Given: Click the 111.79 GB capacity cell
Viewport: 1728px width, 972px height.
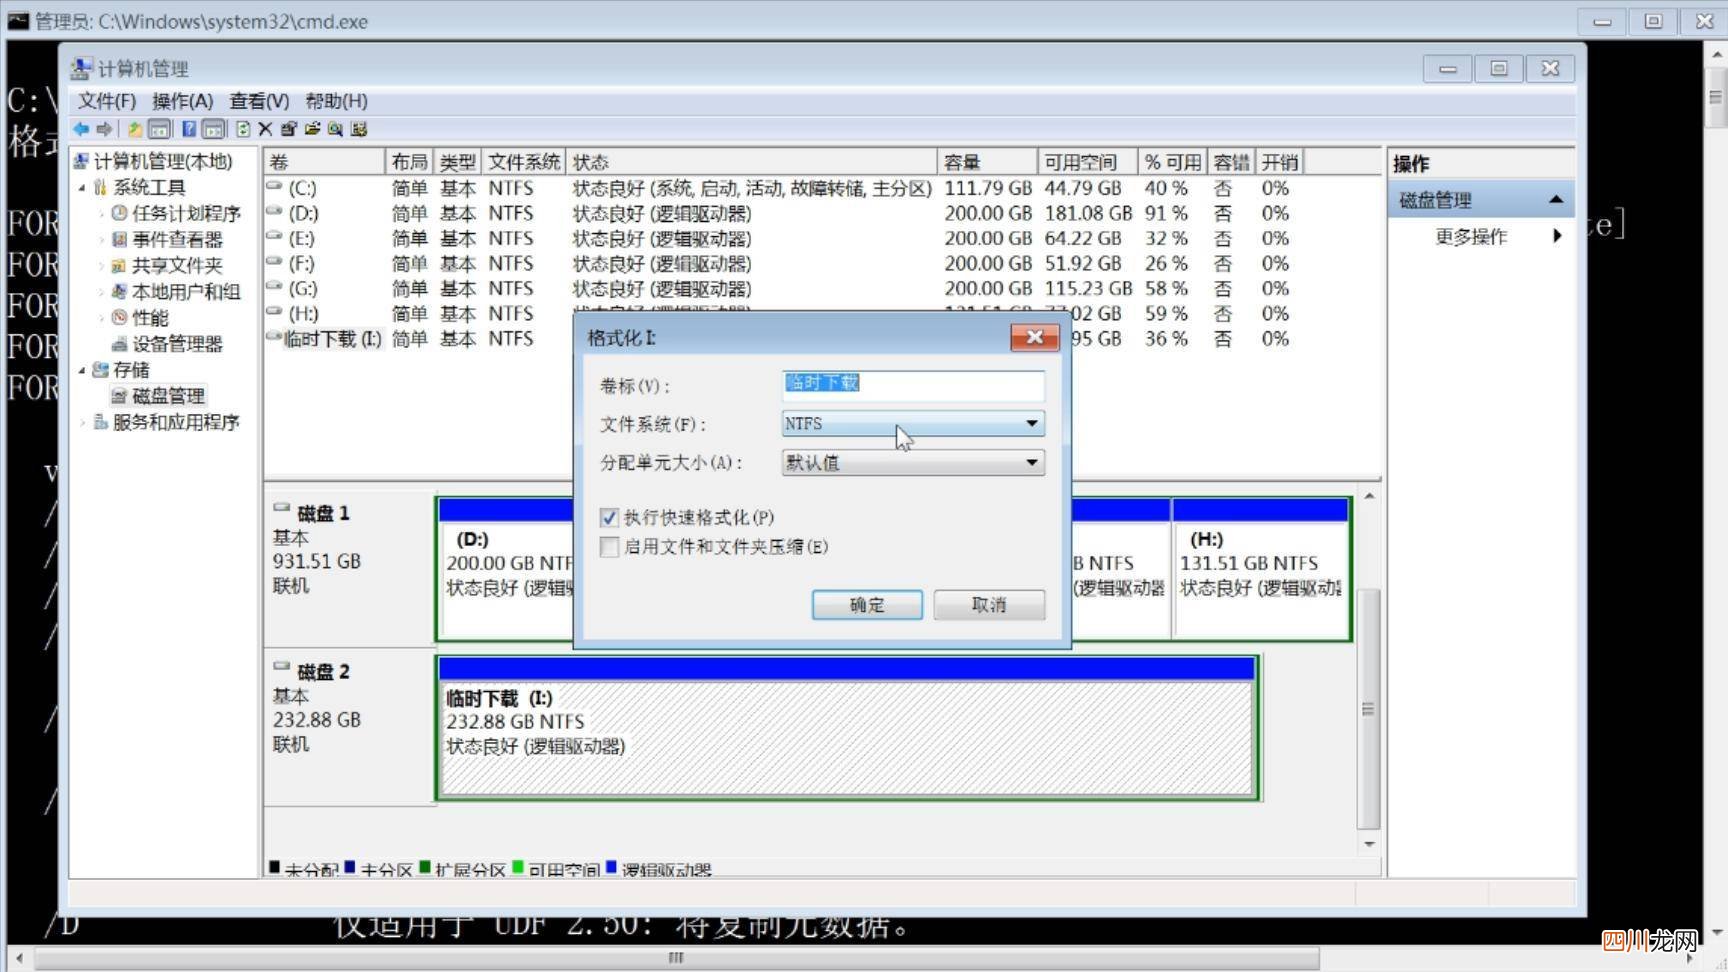Looking at the screenshot, I should [987, 188].
